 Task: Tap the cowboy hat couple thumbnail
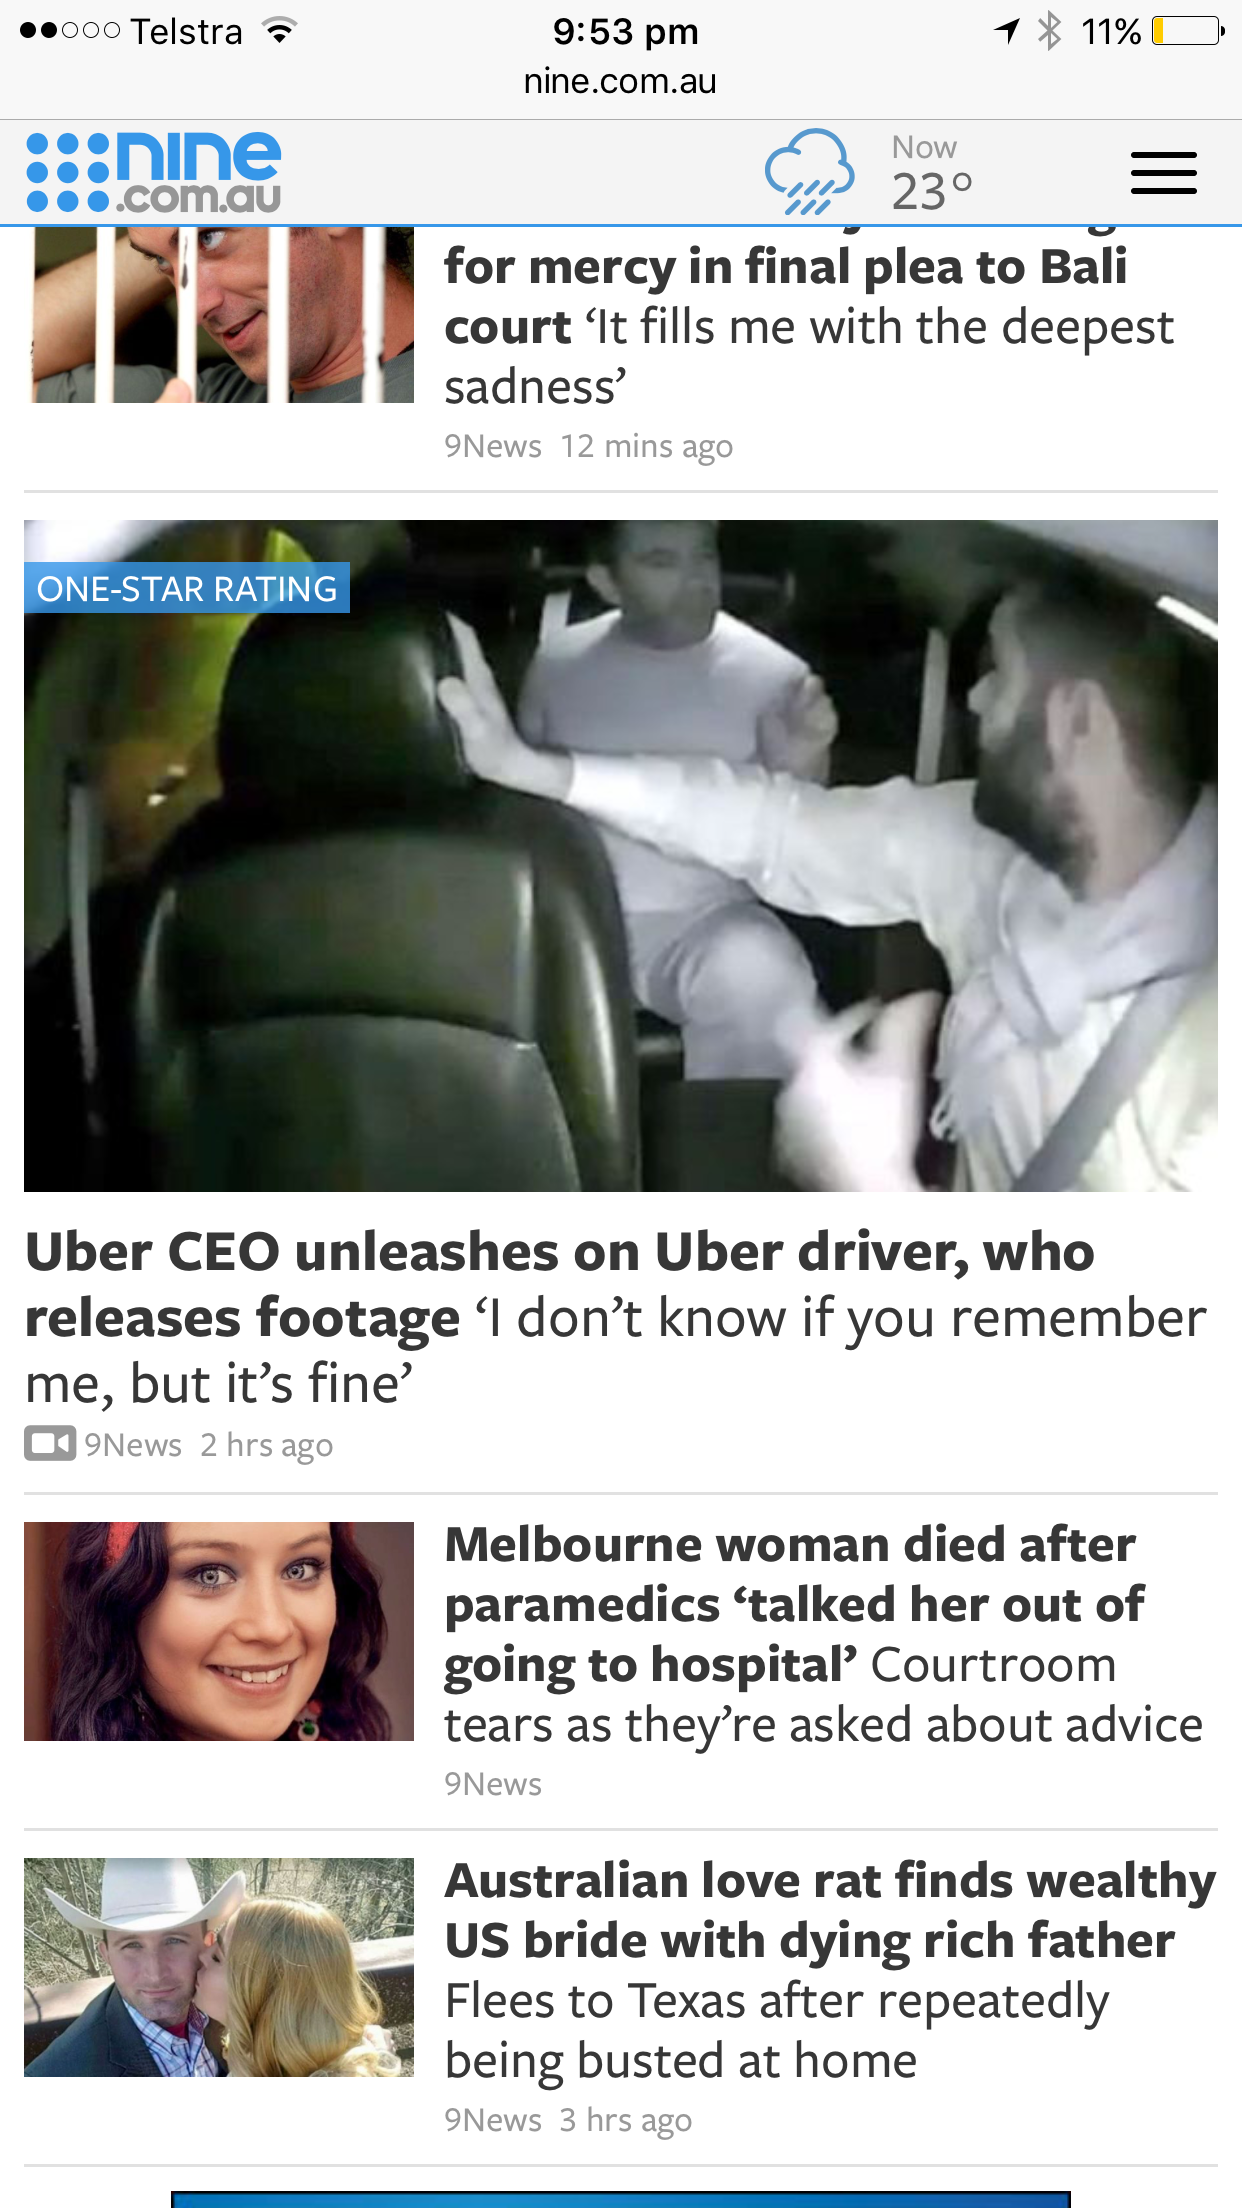tap(219, 1967)
